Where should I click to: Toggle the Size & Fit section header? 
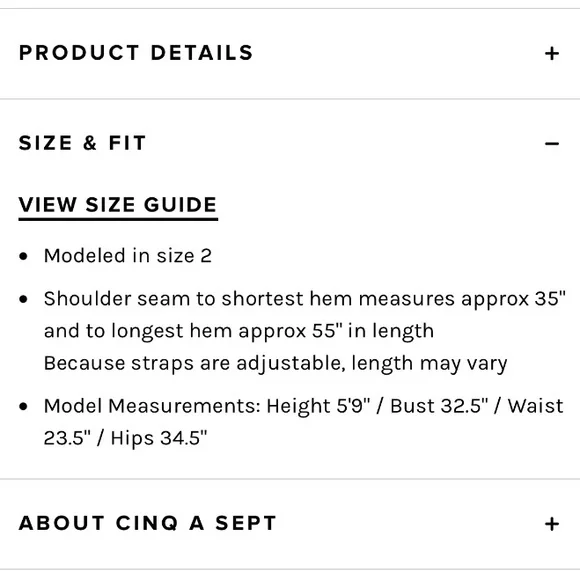[290, 143]
